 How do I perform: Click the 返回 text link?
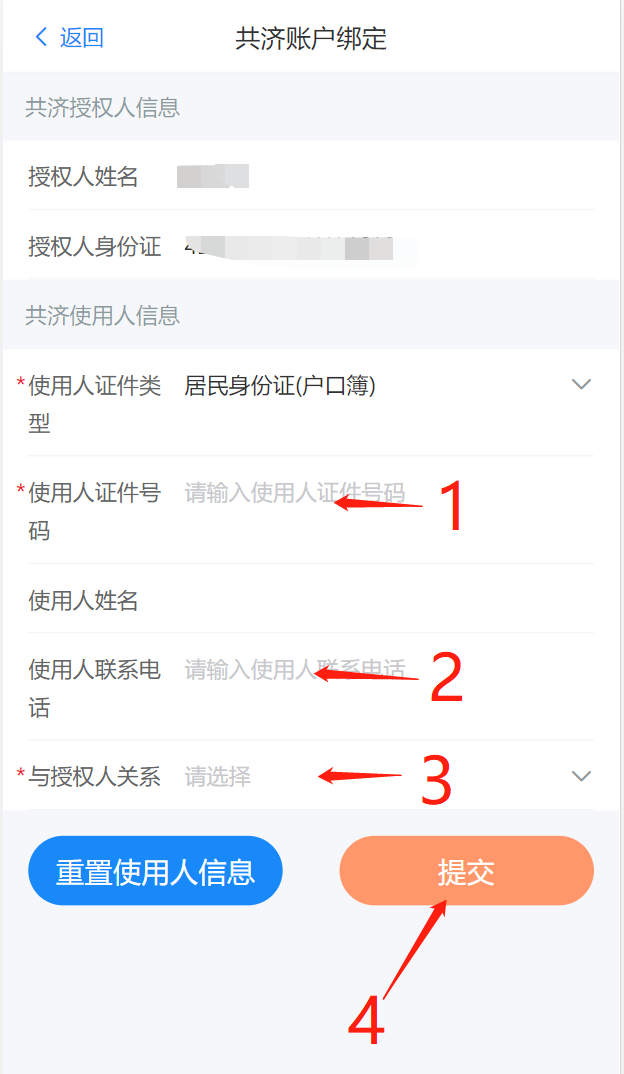(x=82, y=38)
